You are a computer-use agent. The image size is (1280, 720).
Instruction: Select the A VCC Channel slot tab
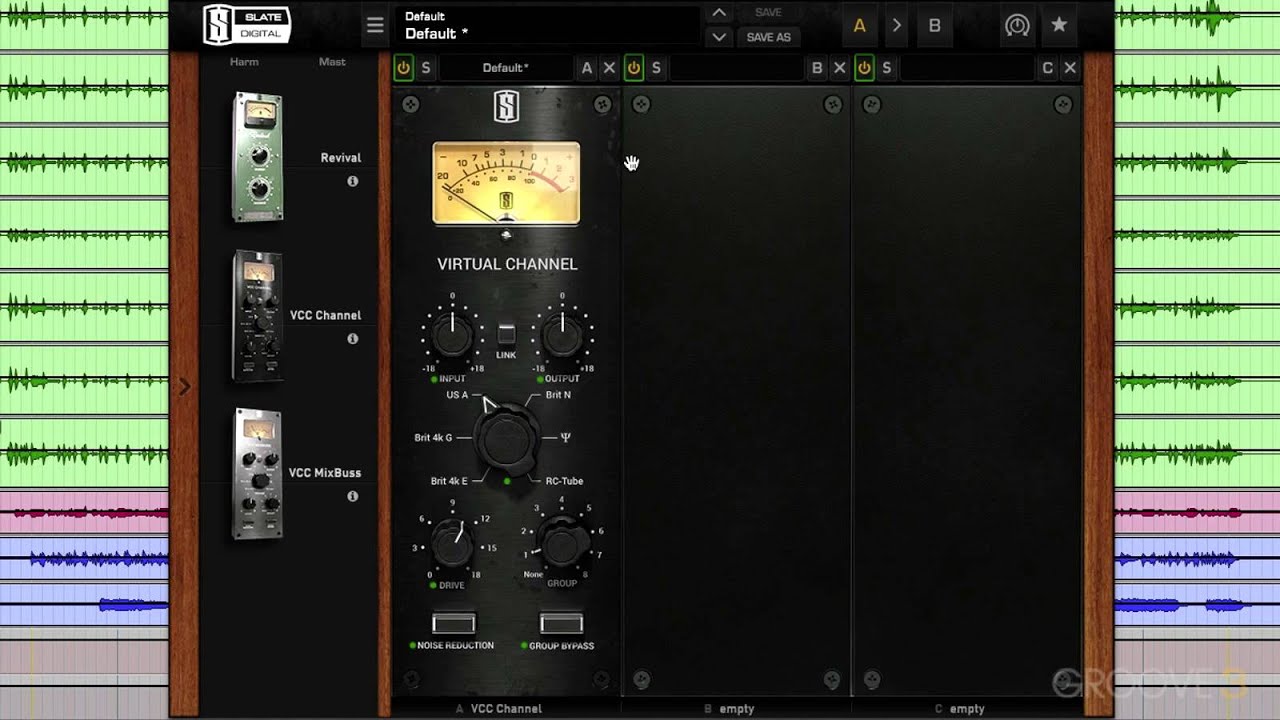click(x=499, y=709)
